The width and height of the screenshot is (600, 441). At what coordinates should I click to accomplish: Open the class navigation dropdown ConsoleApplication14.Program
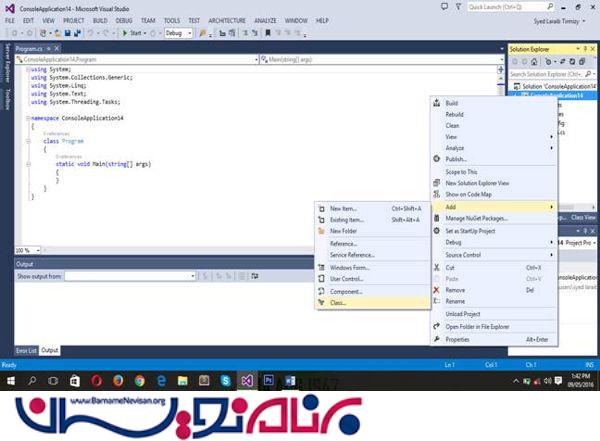137,59
